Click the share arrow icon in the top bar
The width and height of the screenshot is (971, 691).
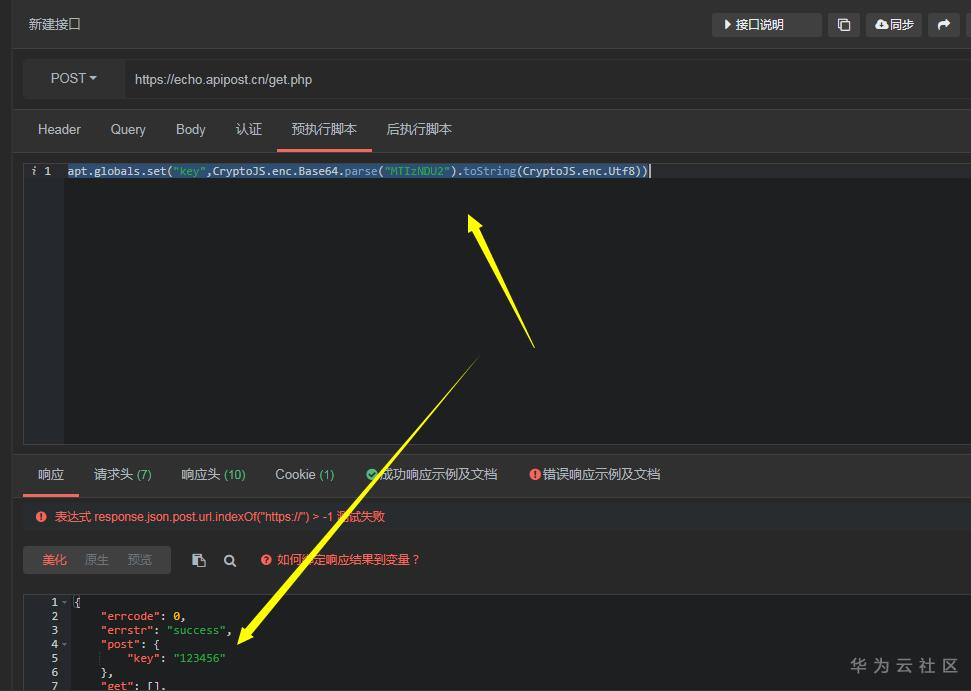coord(943,25)
